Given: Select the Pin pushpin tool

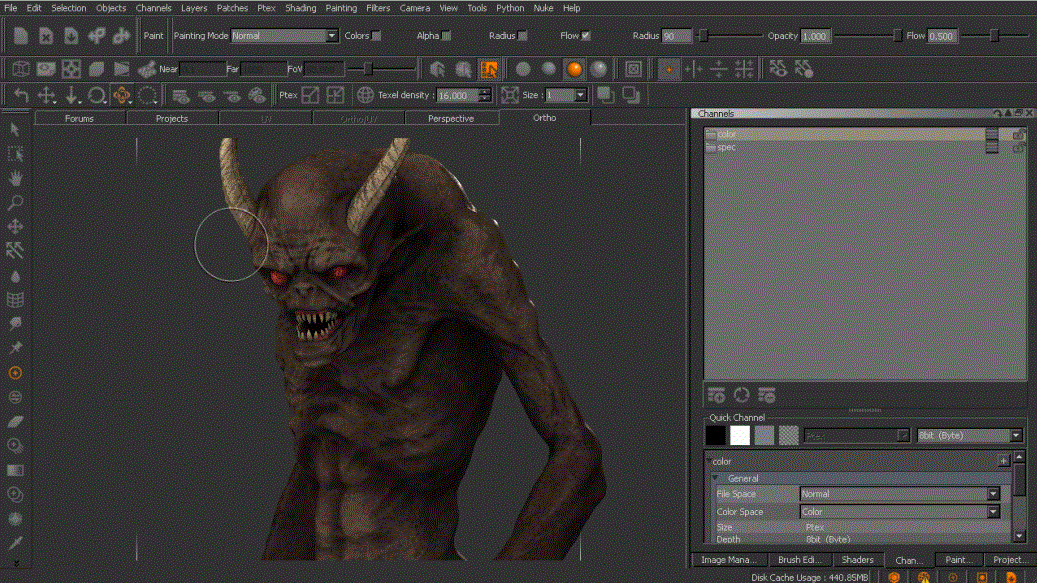Looking at the screenshot, I should coord(15,348).
